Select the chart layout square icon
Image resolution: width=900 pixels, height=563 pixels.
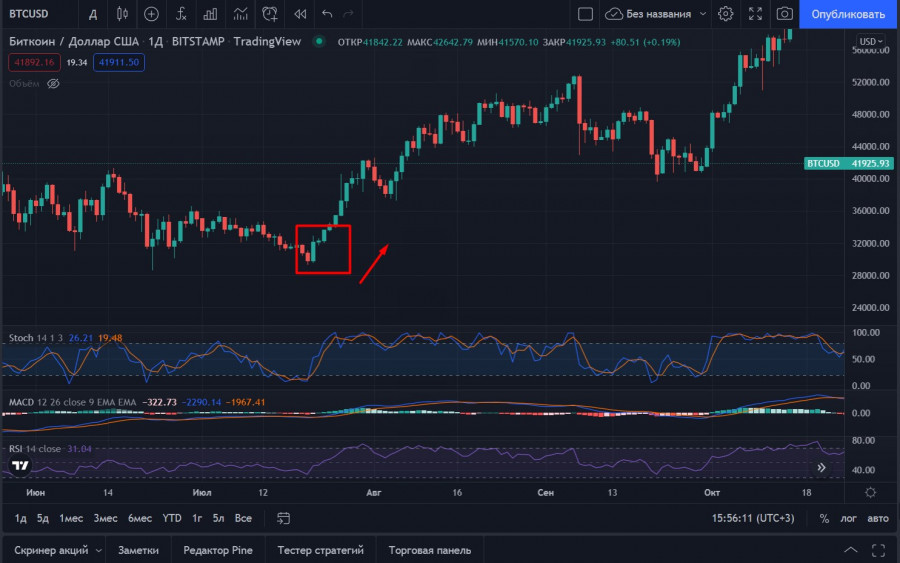click(x=585, y=14)
